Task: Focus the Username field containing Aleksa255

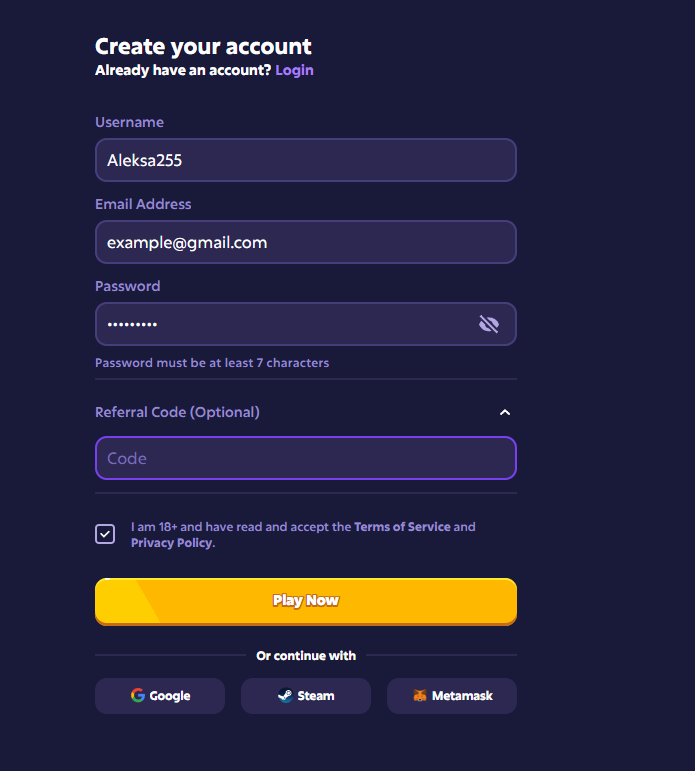Action: 305,160
